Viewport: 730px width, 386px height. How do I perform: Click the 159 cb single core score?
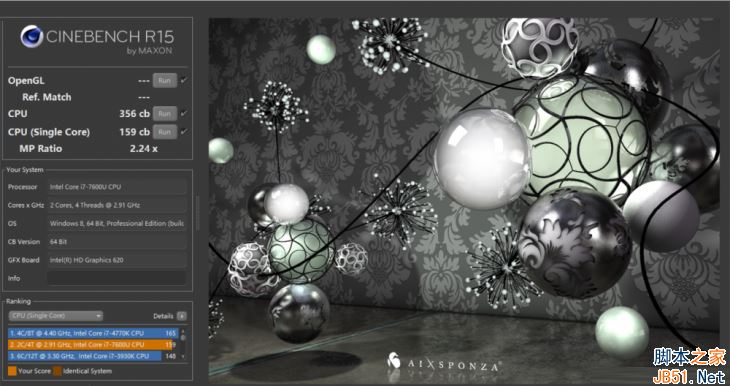click(135, 132)
